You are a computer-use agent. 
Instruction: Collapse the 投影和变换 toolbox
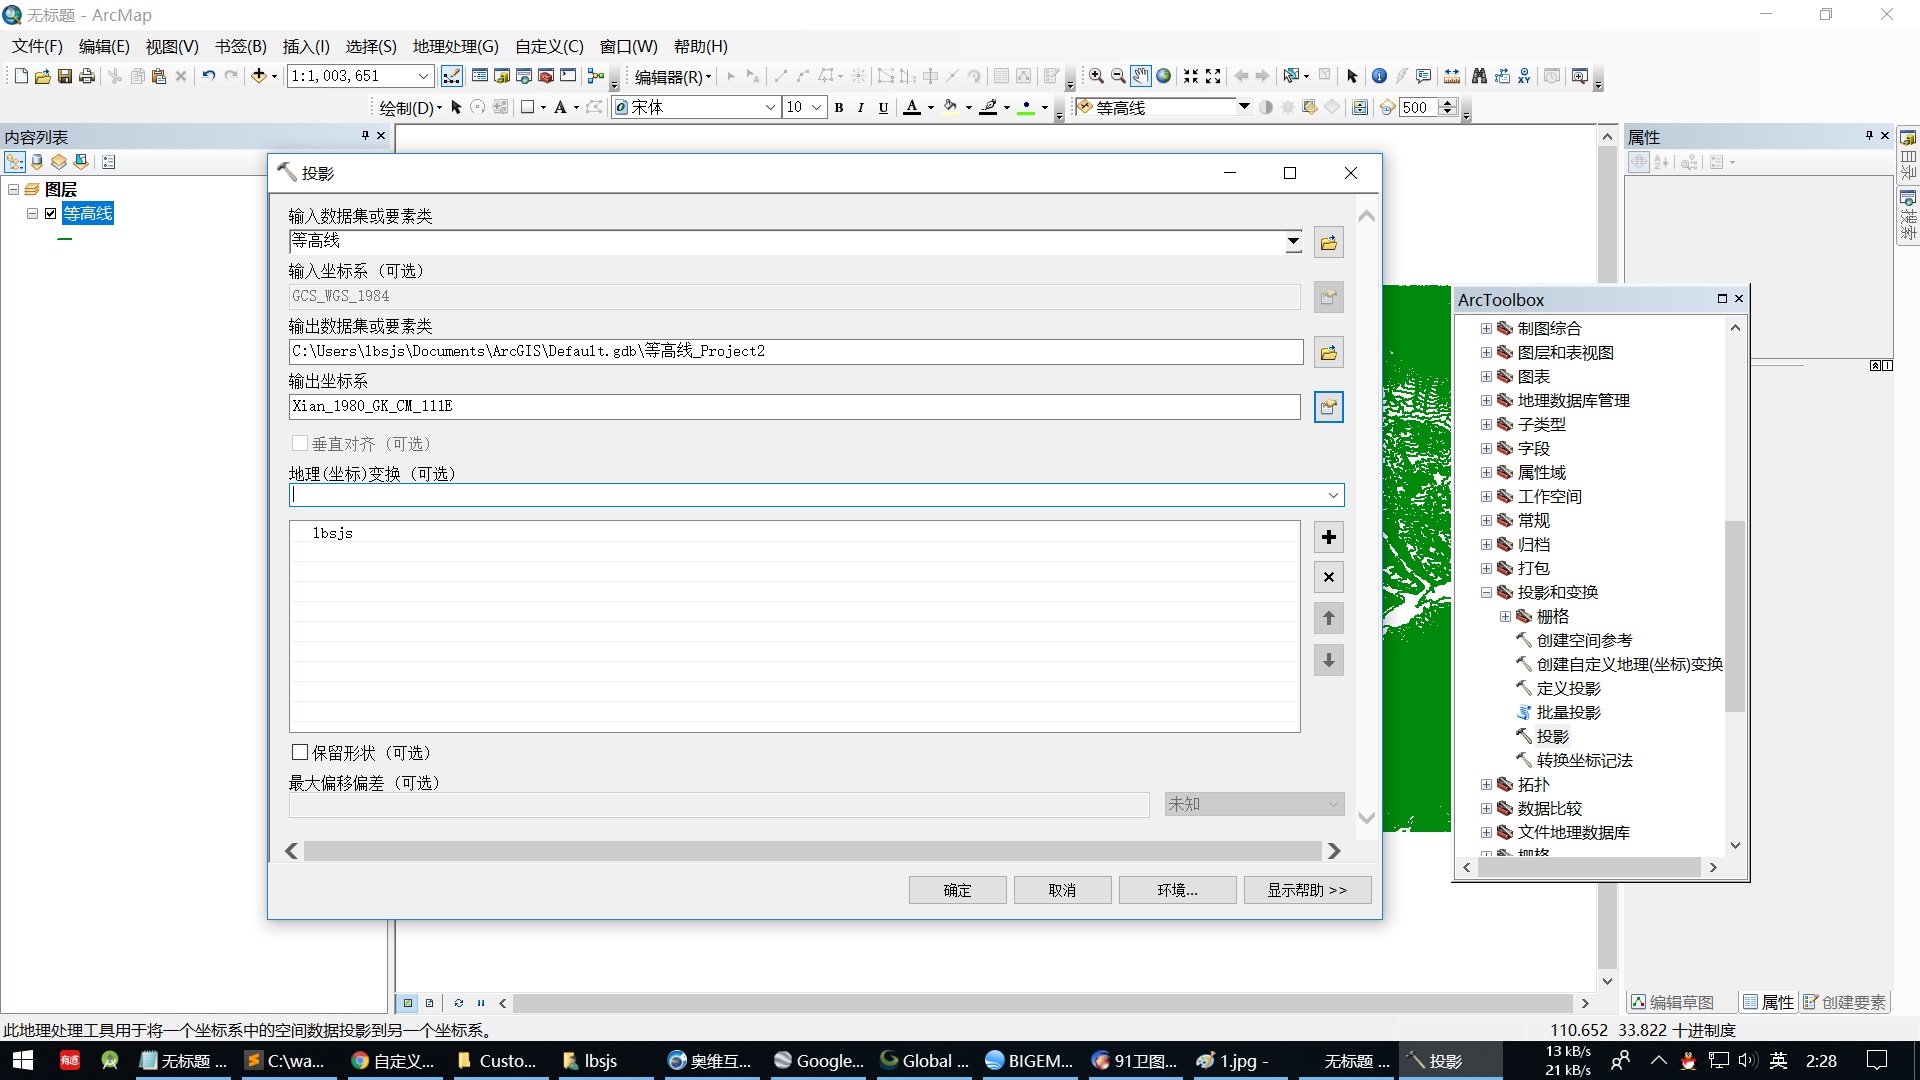(x=1486, y=592)
